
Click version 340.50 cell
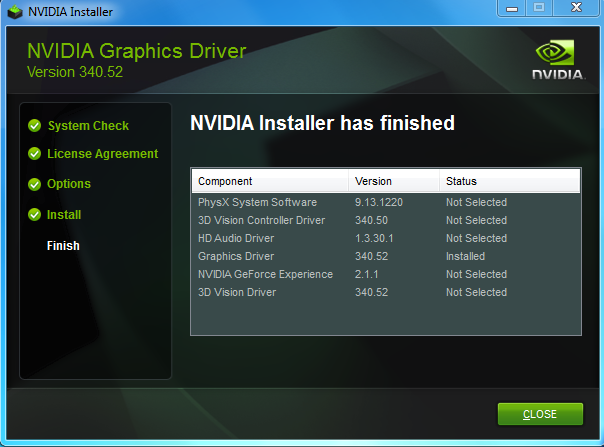[371, 220]
